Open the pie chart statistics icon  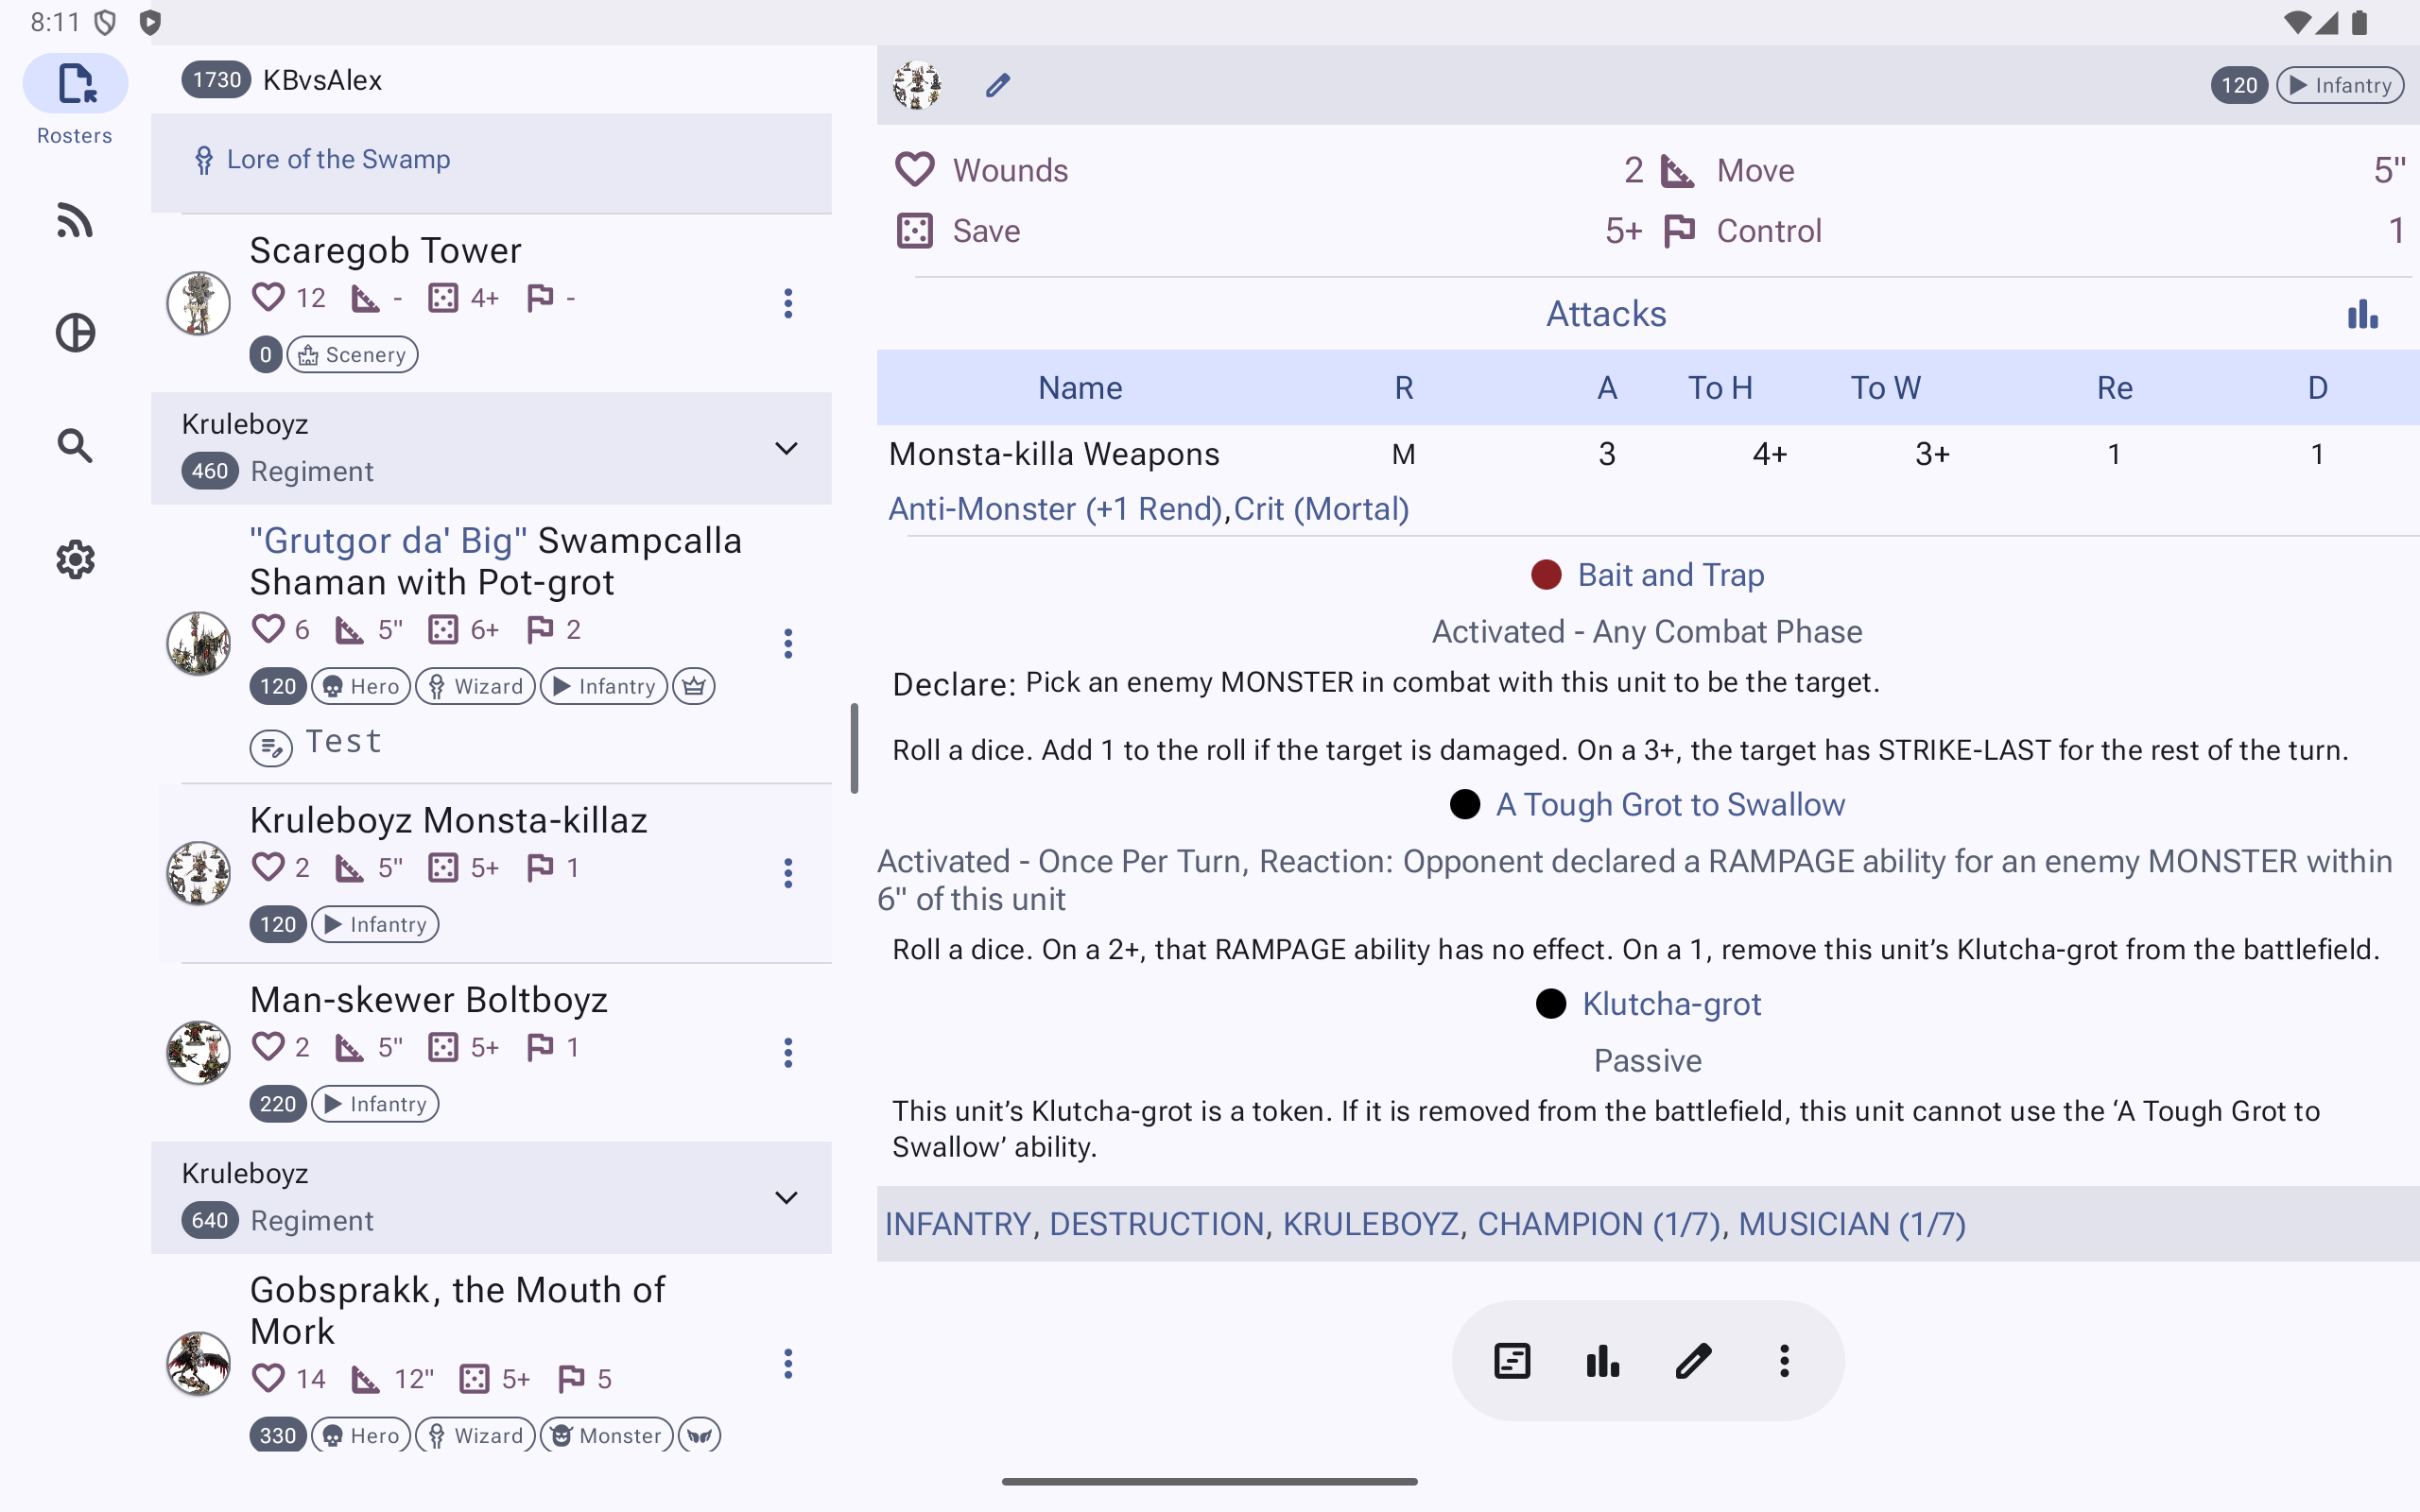coord(75,333)
